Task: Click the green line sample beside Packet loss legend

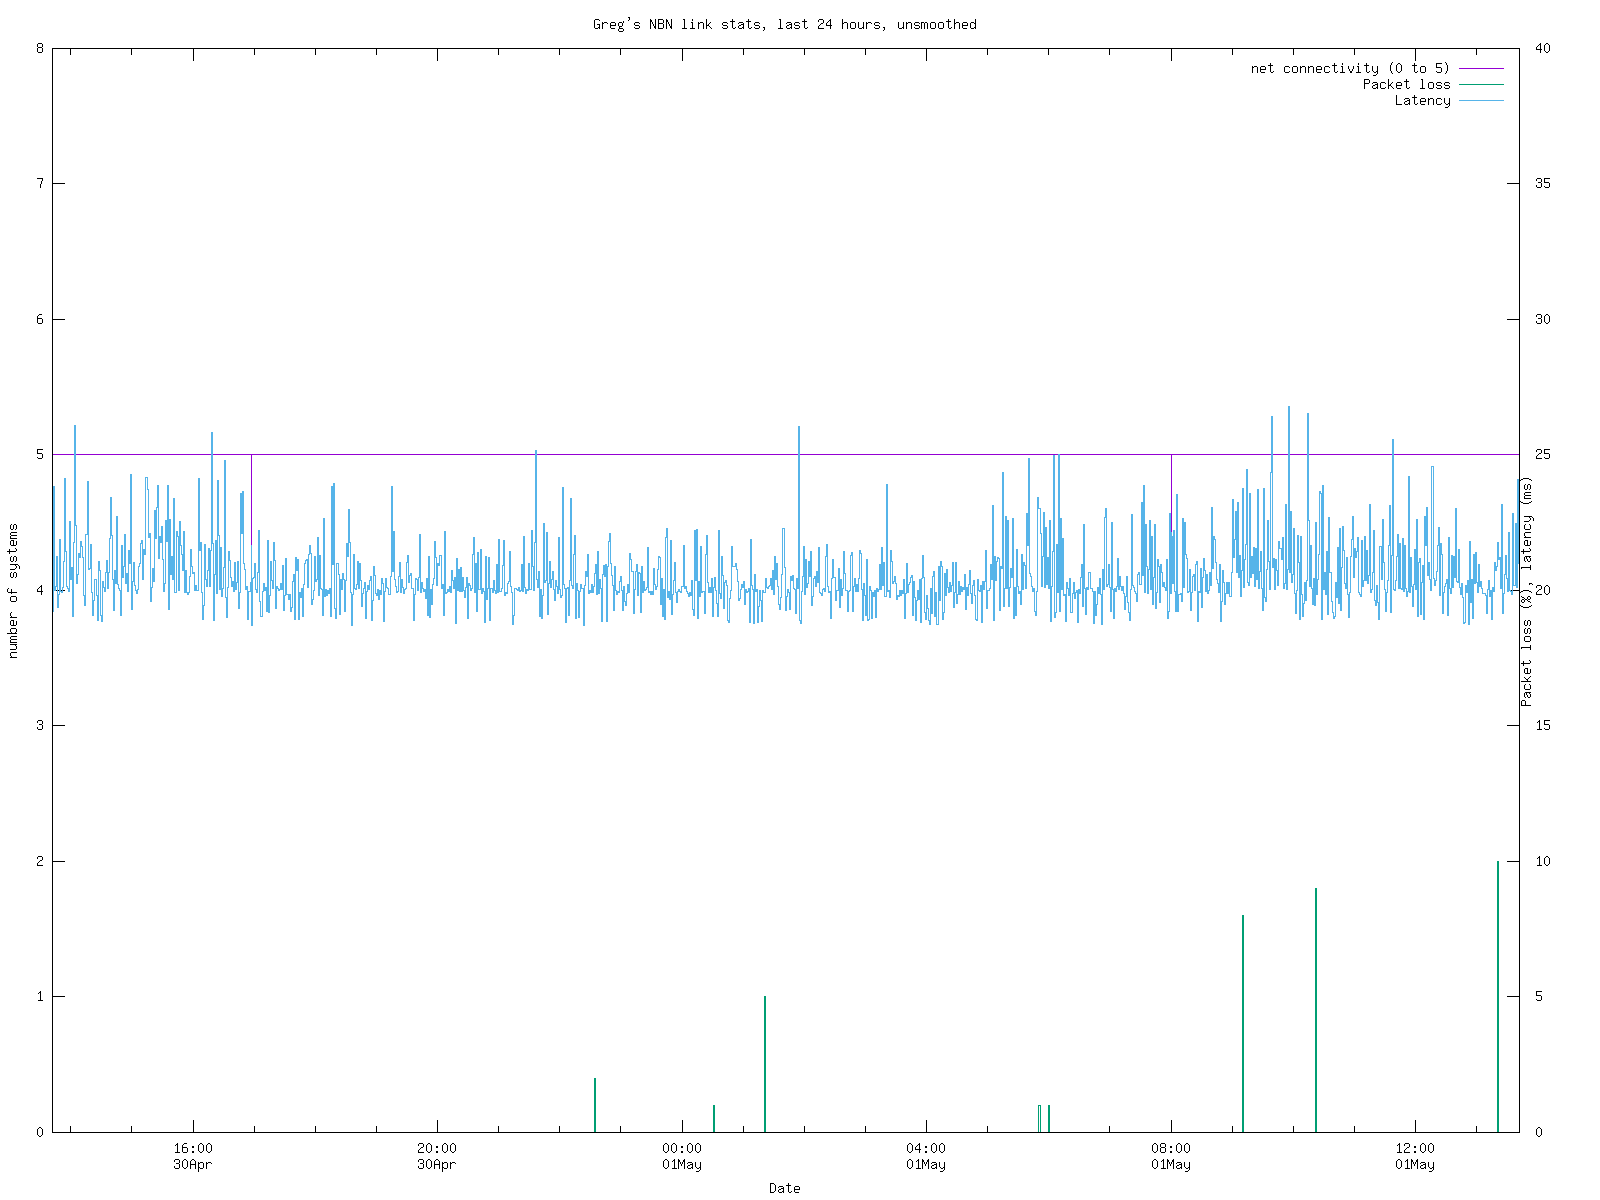Action: (1481, 84)
